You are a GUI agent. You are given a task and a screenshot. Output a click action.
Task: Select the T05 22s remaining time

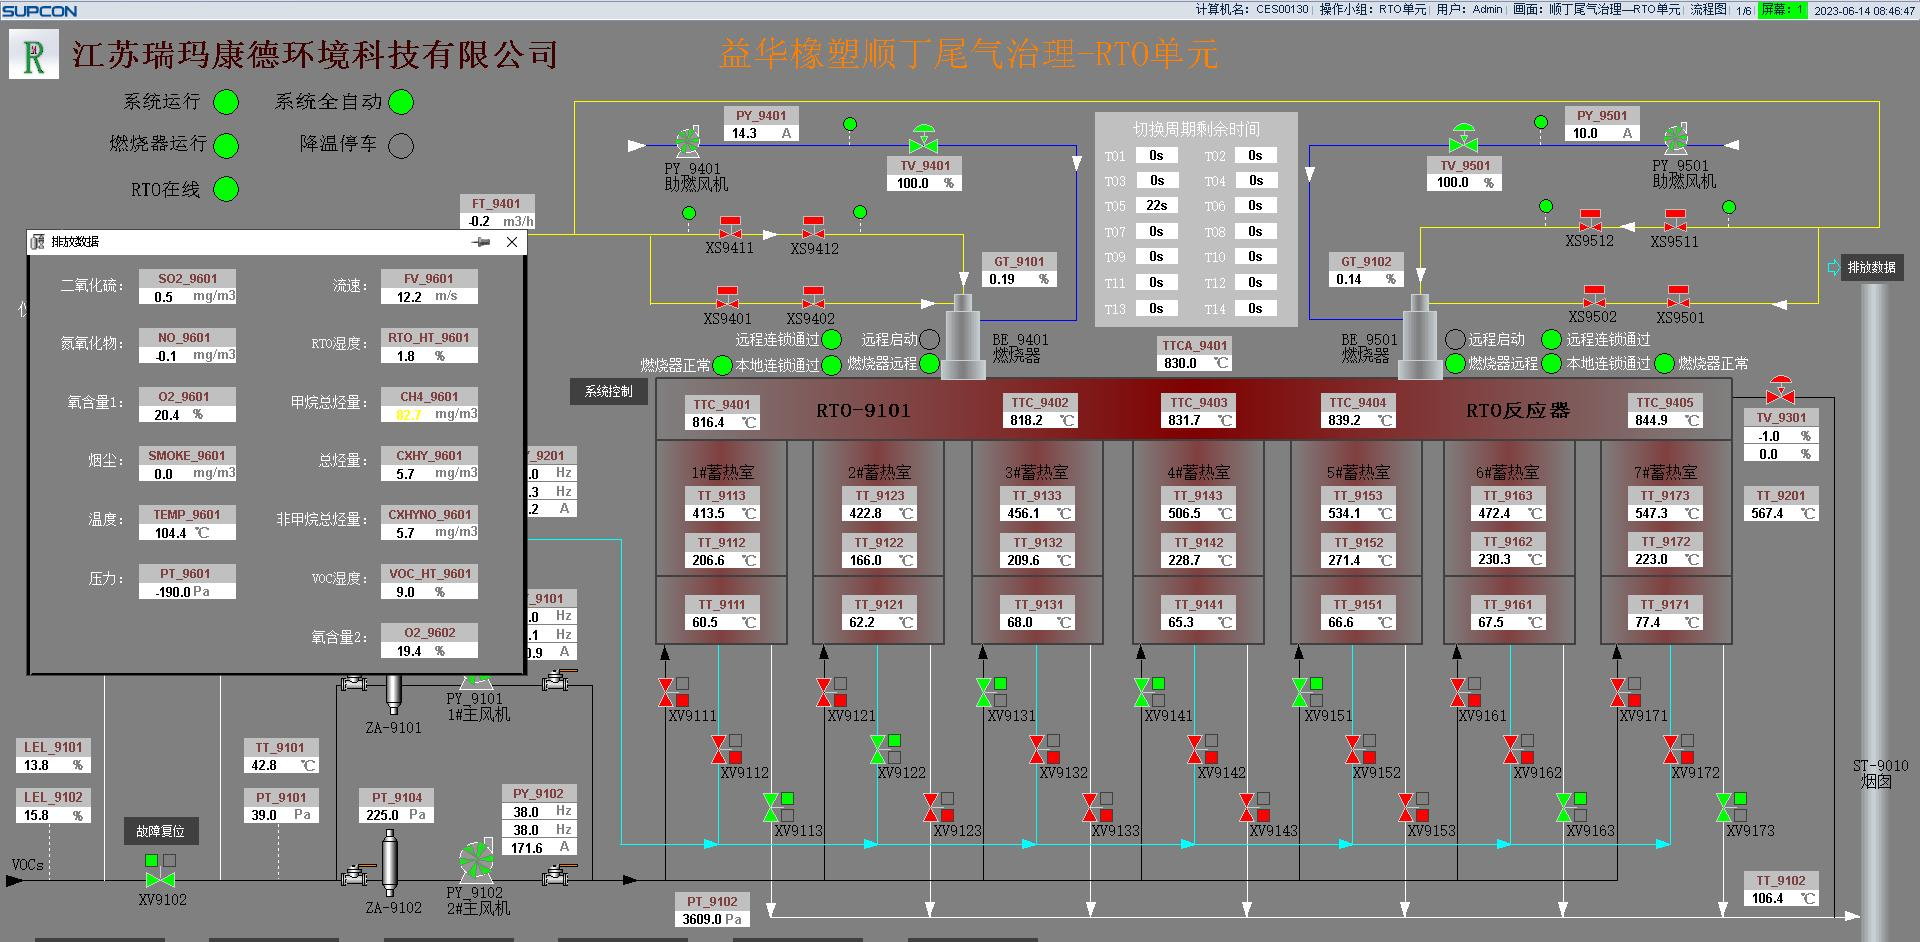[x=1156, y=206]
